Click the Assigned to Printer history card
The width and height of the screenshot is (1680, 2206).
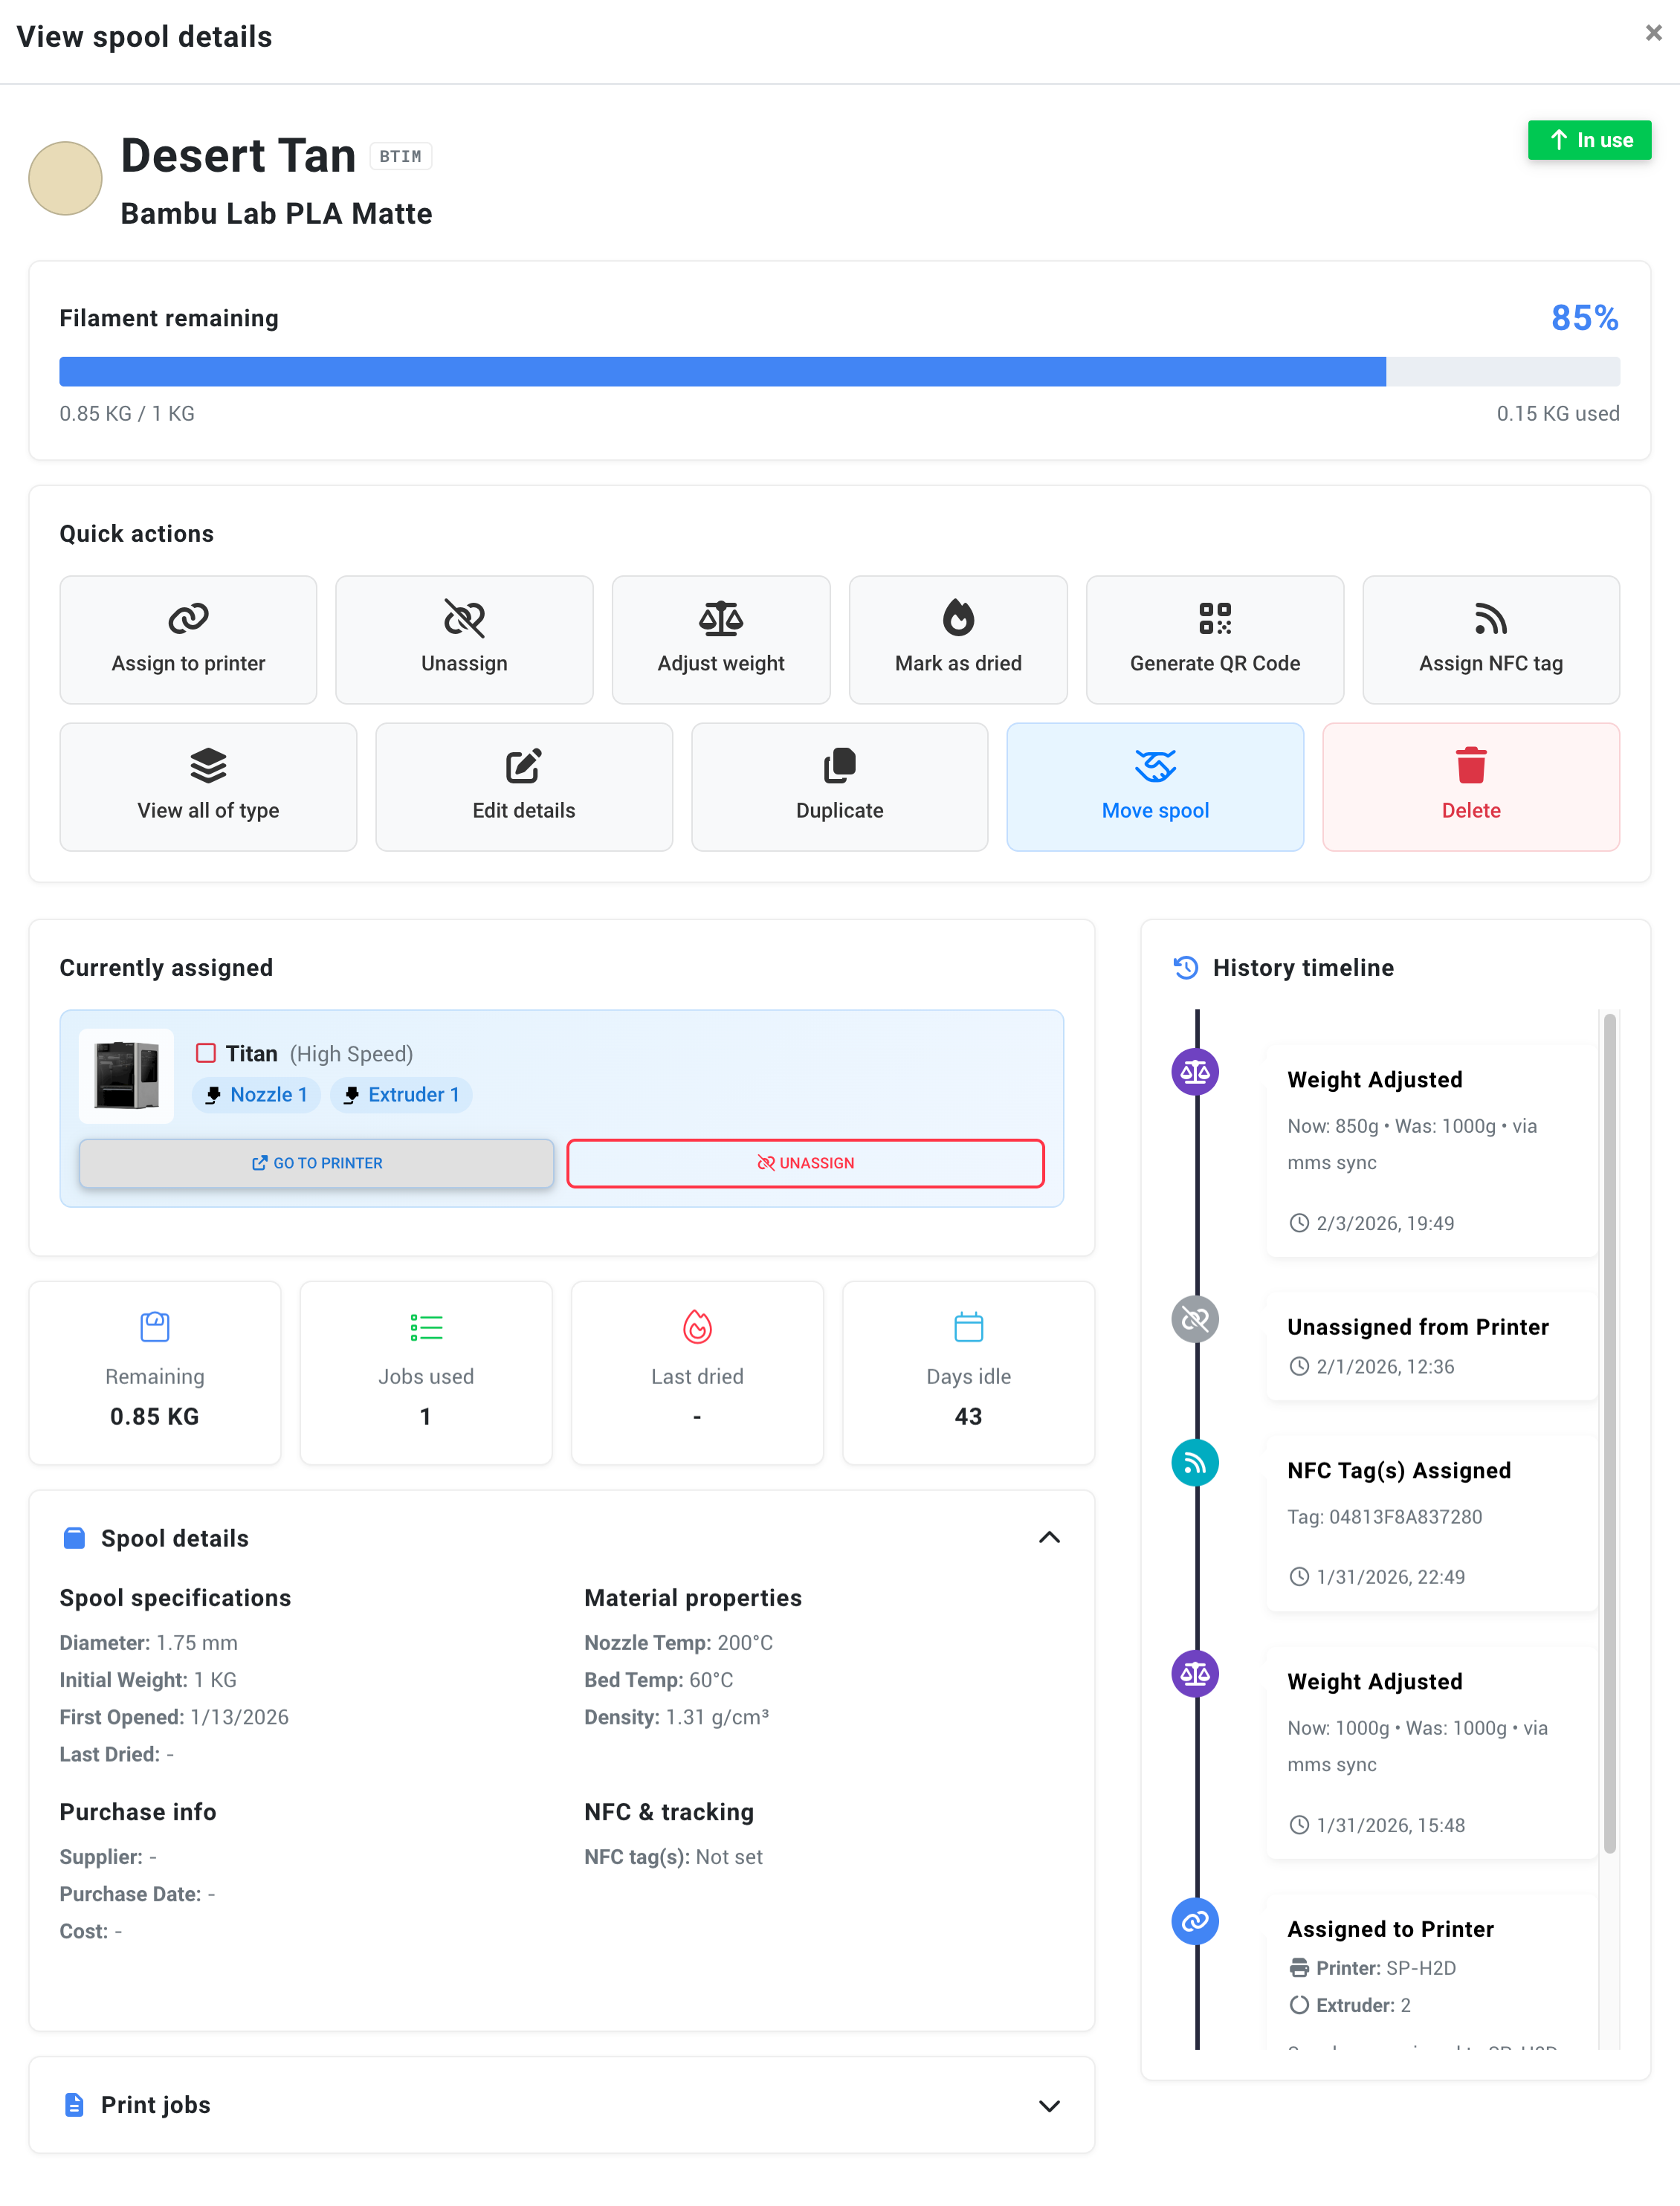1431,1972
